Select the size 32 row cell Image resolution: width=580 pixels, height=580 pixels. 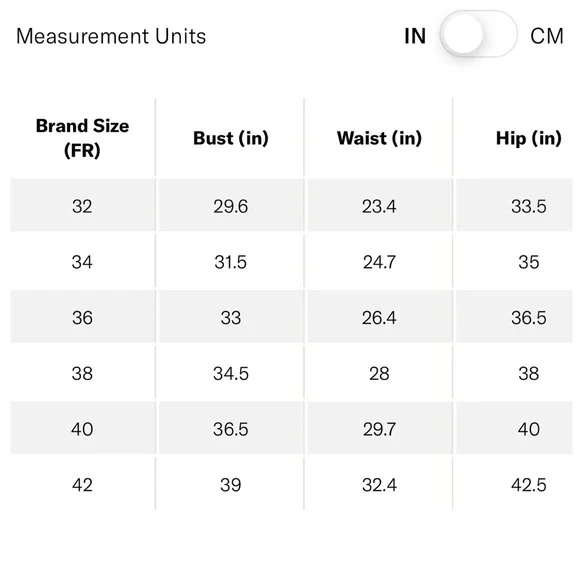82,206
